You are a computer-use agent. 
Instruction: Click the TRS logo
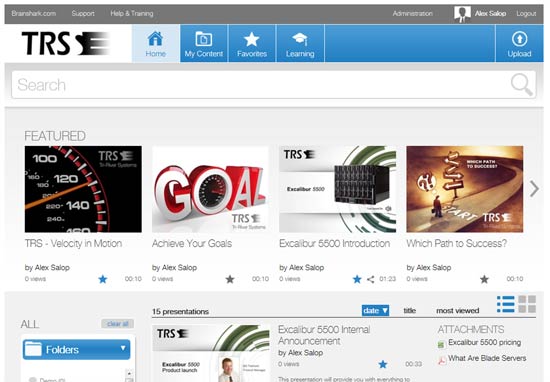point(66,43)
